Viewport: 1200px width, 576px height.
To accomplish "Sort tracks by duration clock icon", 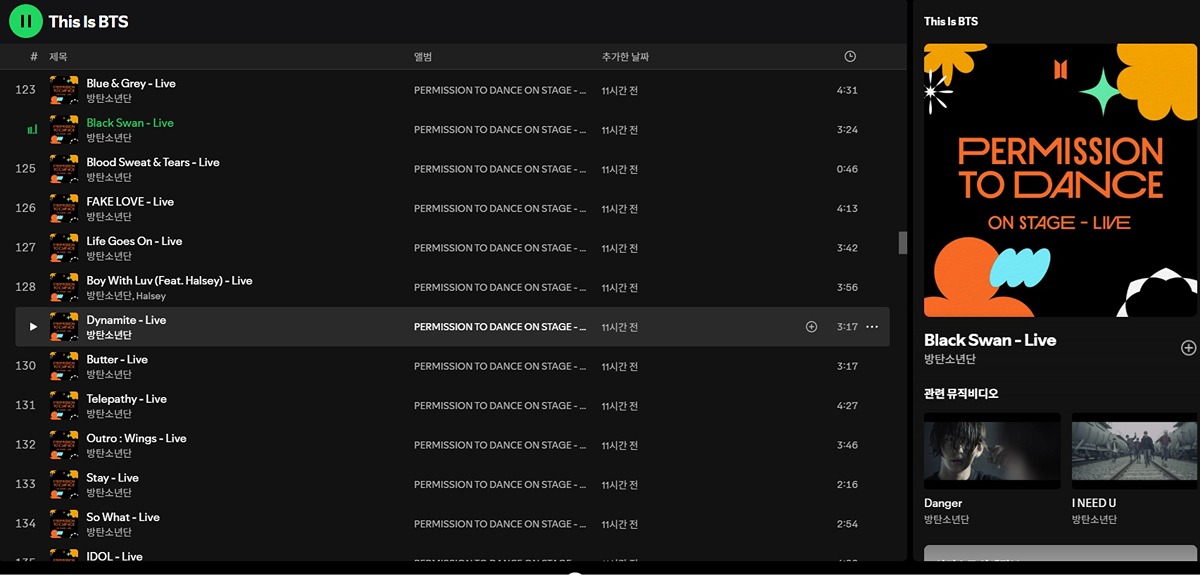I will [849, 57].
